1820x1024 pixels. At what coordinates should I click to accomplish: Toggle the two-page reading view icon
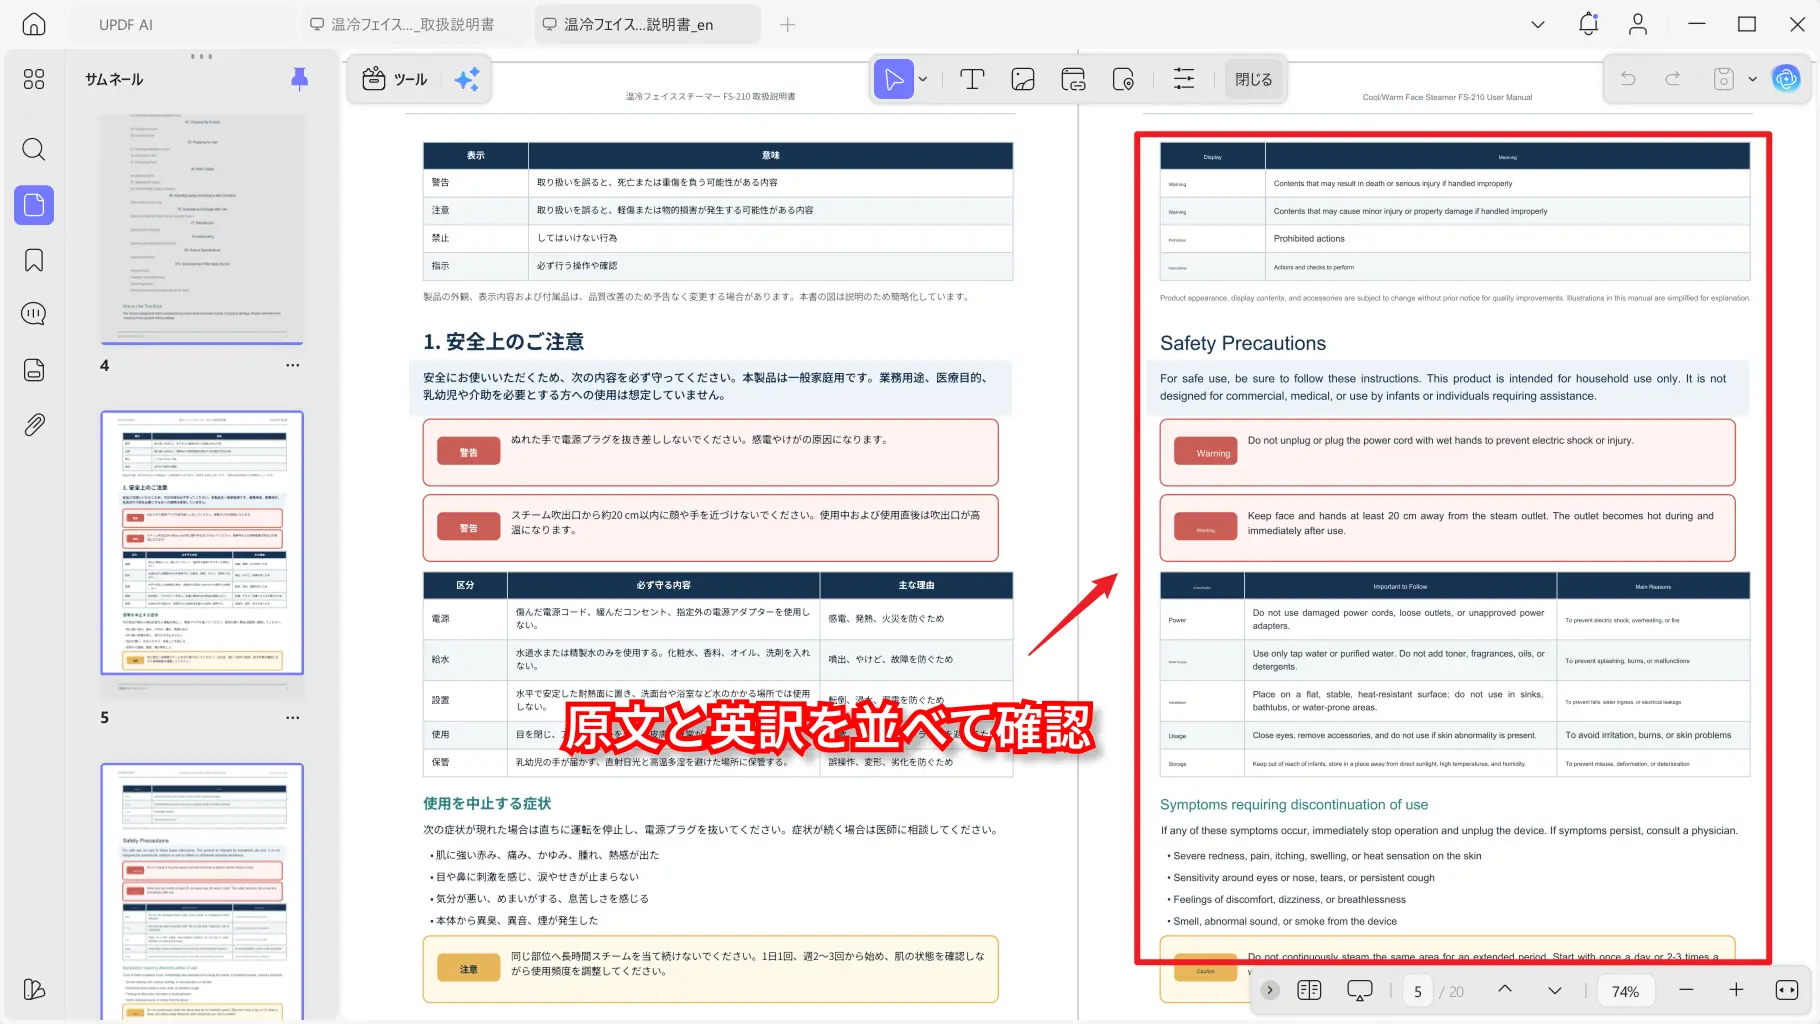1309,990
